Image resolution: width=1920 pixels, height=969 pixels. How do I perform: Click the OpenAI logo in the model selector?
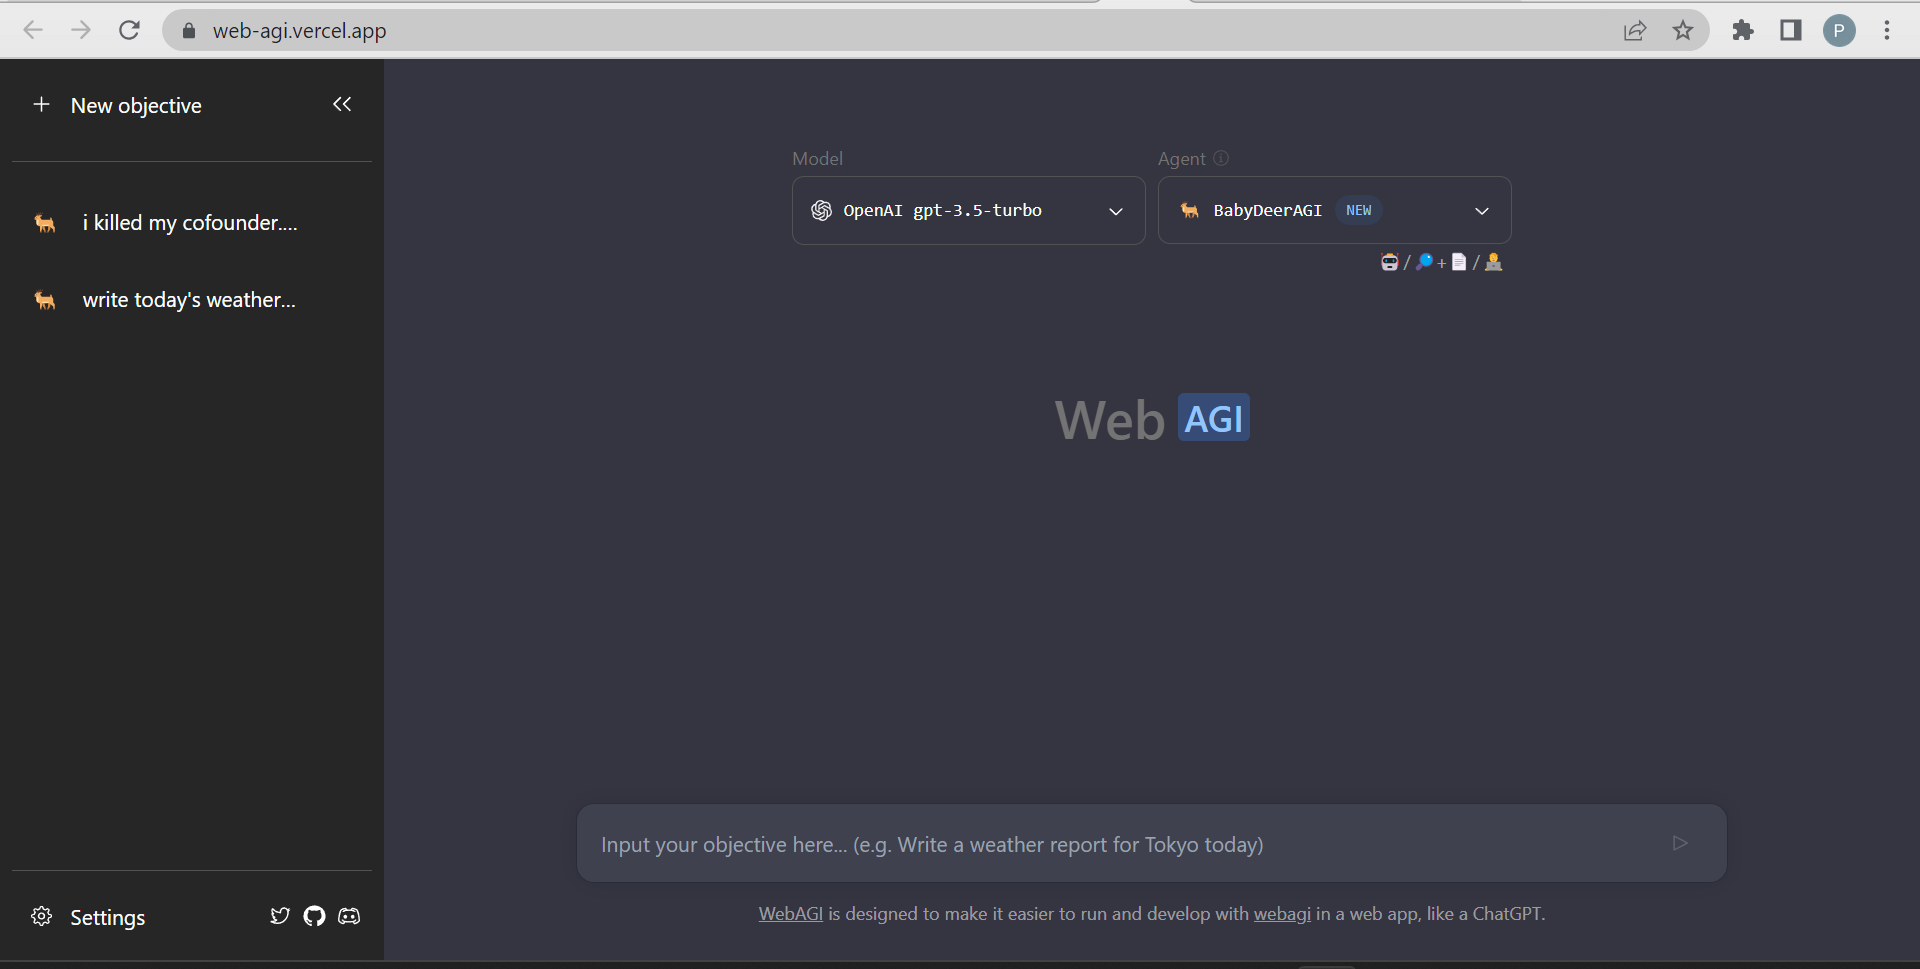pos(821,211)
